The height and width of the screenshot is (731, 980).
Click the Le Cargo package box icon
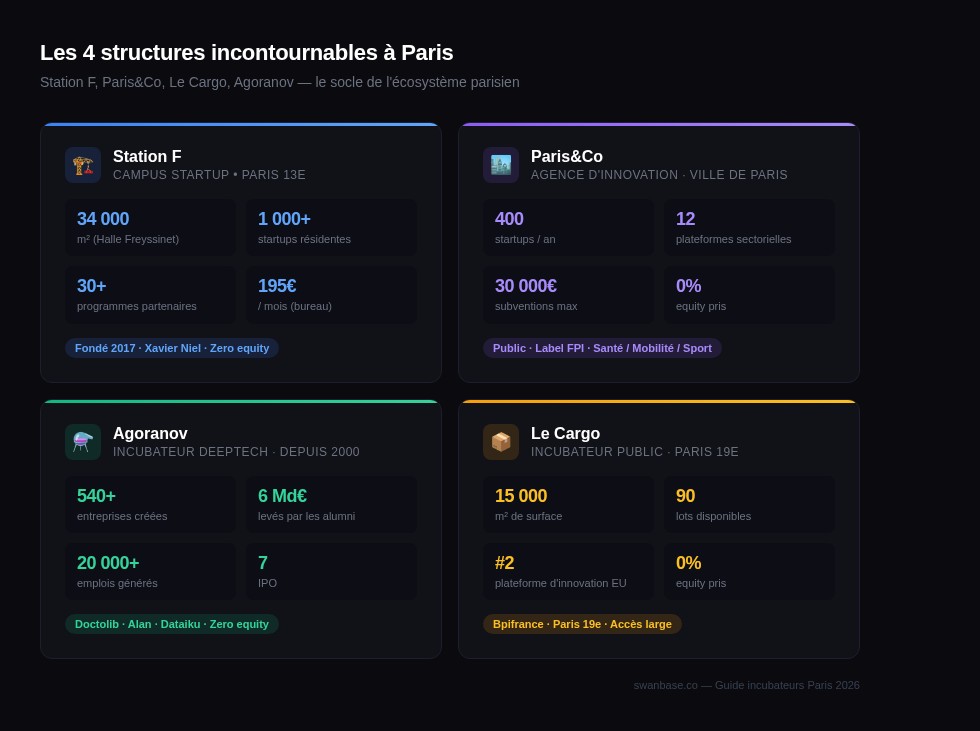(501, 442)
